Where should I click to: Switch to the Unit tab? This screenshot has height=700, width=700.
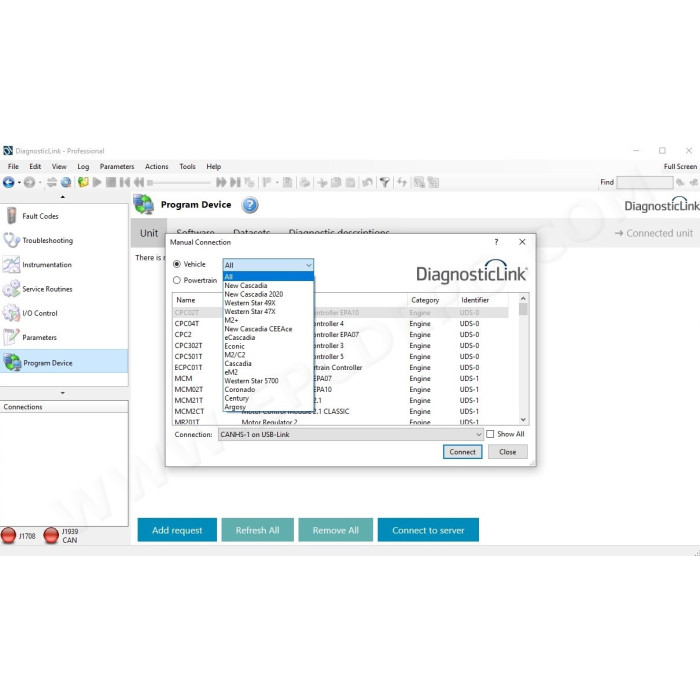tap(149, 233)
